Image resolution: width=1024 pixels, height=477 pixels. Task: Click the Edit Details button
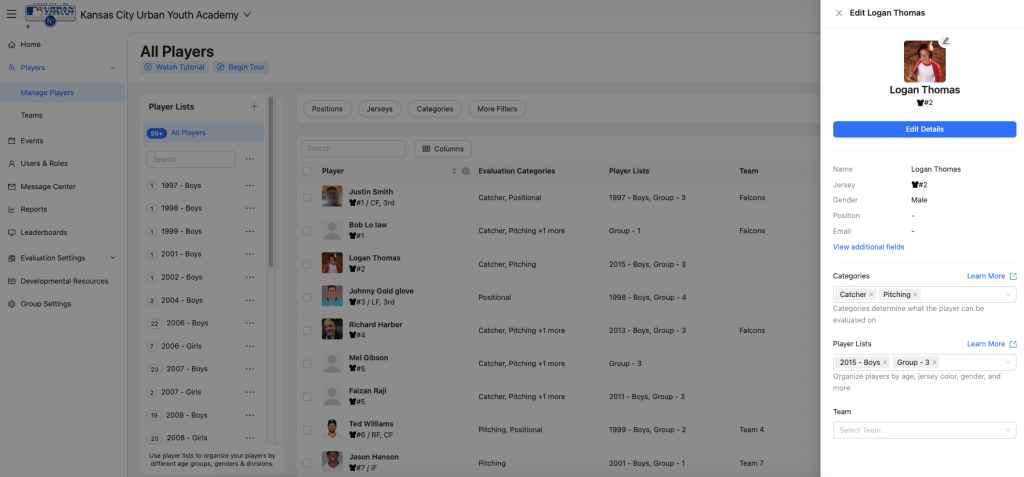(x=924, y=129)
